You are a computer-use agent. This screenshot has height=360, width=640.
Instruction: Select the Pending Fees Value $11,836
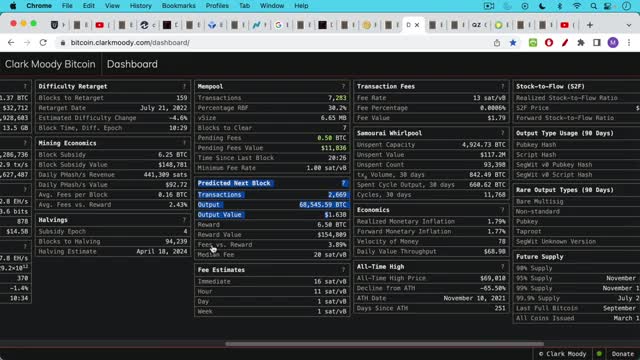(x=333, y=148)
